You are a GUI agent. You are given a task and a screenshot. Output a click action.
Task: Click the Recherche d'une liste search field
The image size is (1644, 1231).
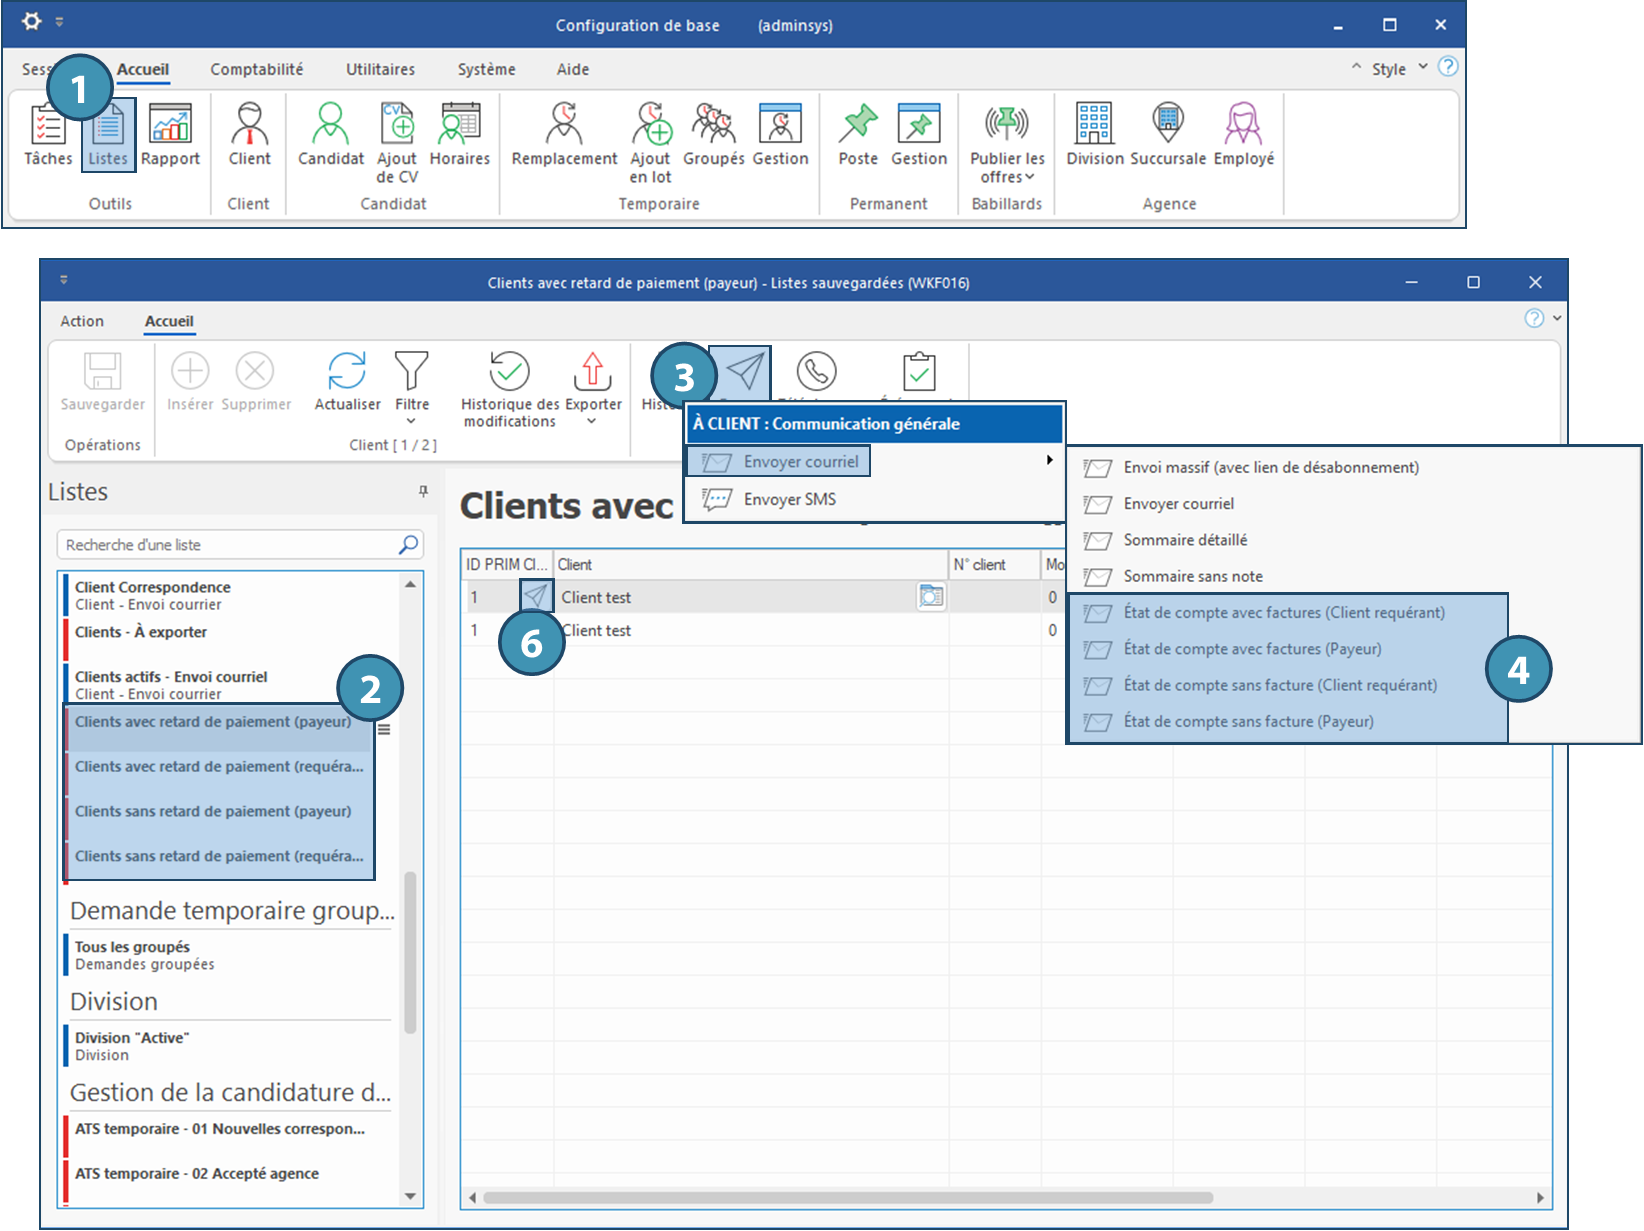coord(228,545)
